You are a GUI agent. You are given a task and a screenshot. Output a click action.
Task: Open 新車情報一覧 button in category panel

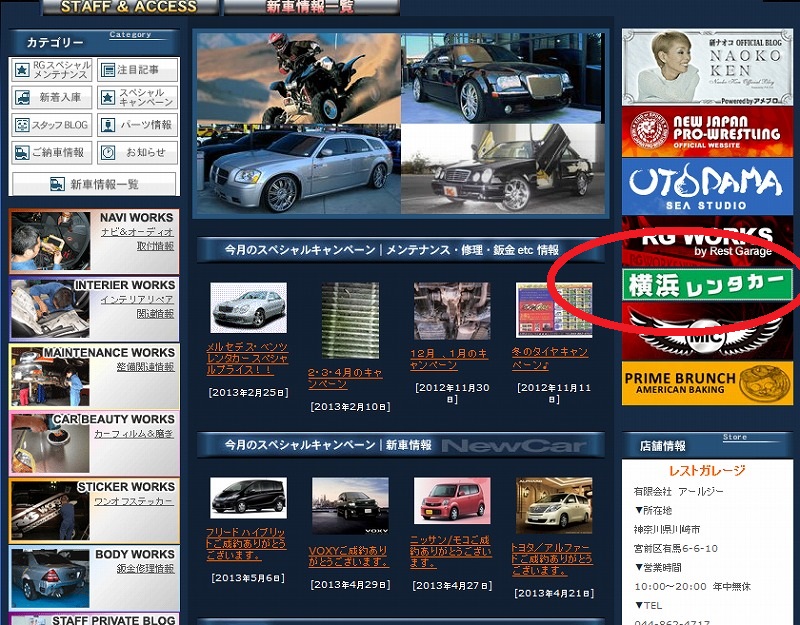(94, 184)
